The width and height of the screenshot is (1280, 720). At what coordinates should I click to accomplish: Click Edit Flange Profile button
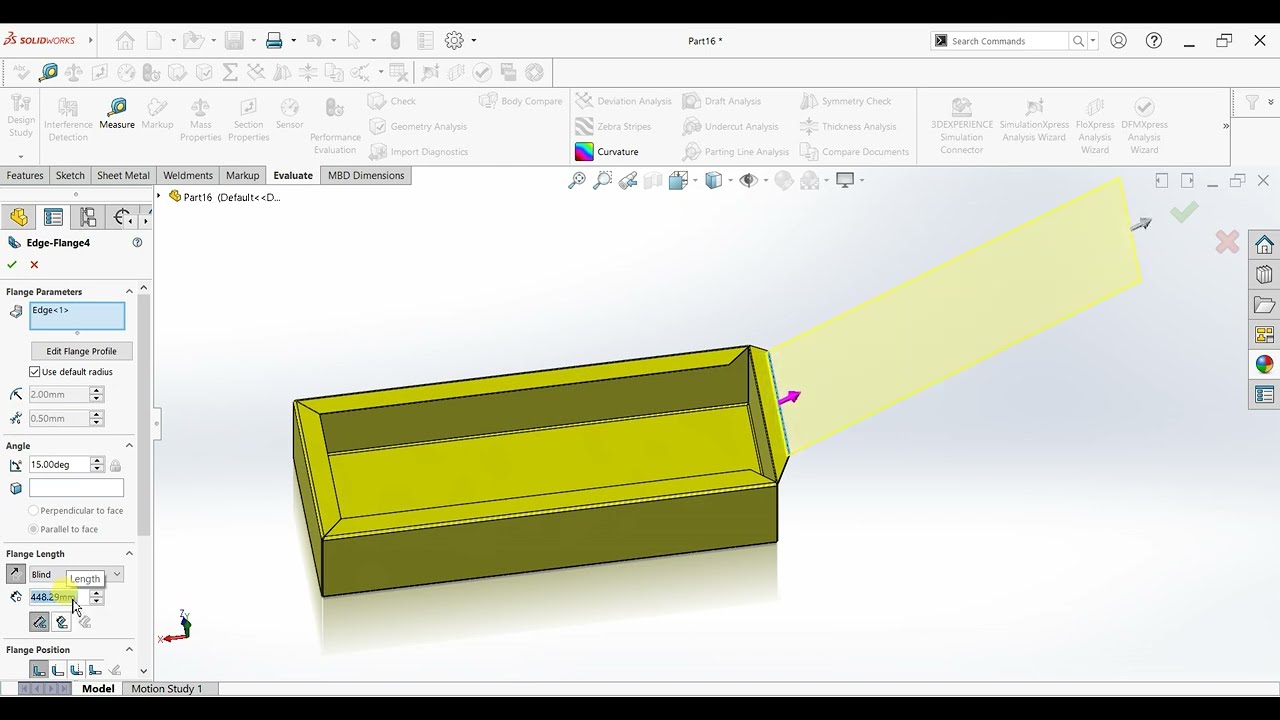point(81,351)
